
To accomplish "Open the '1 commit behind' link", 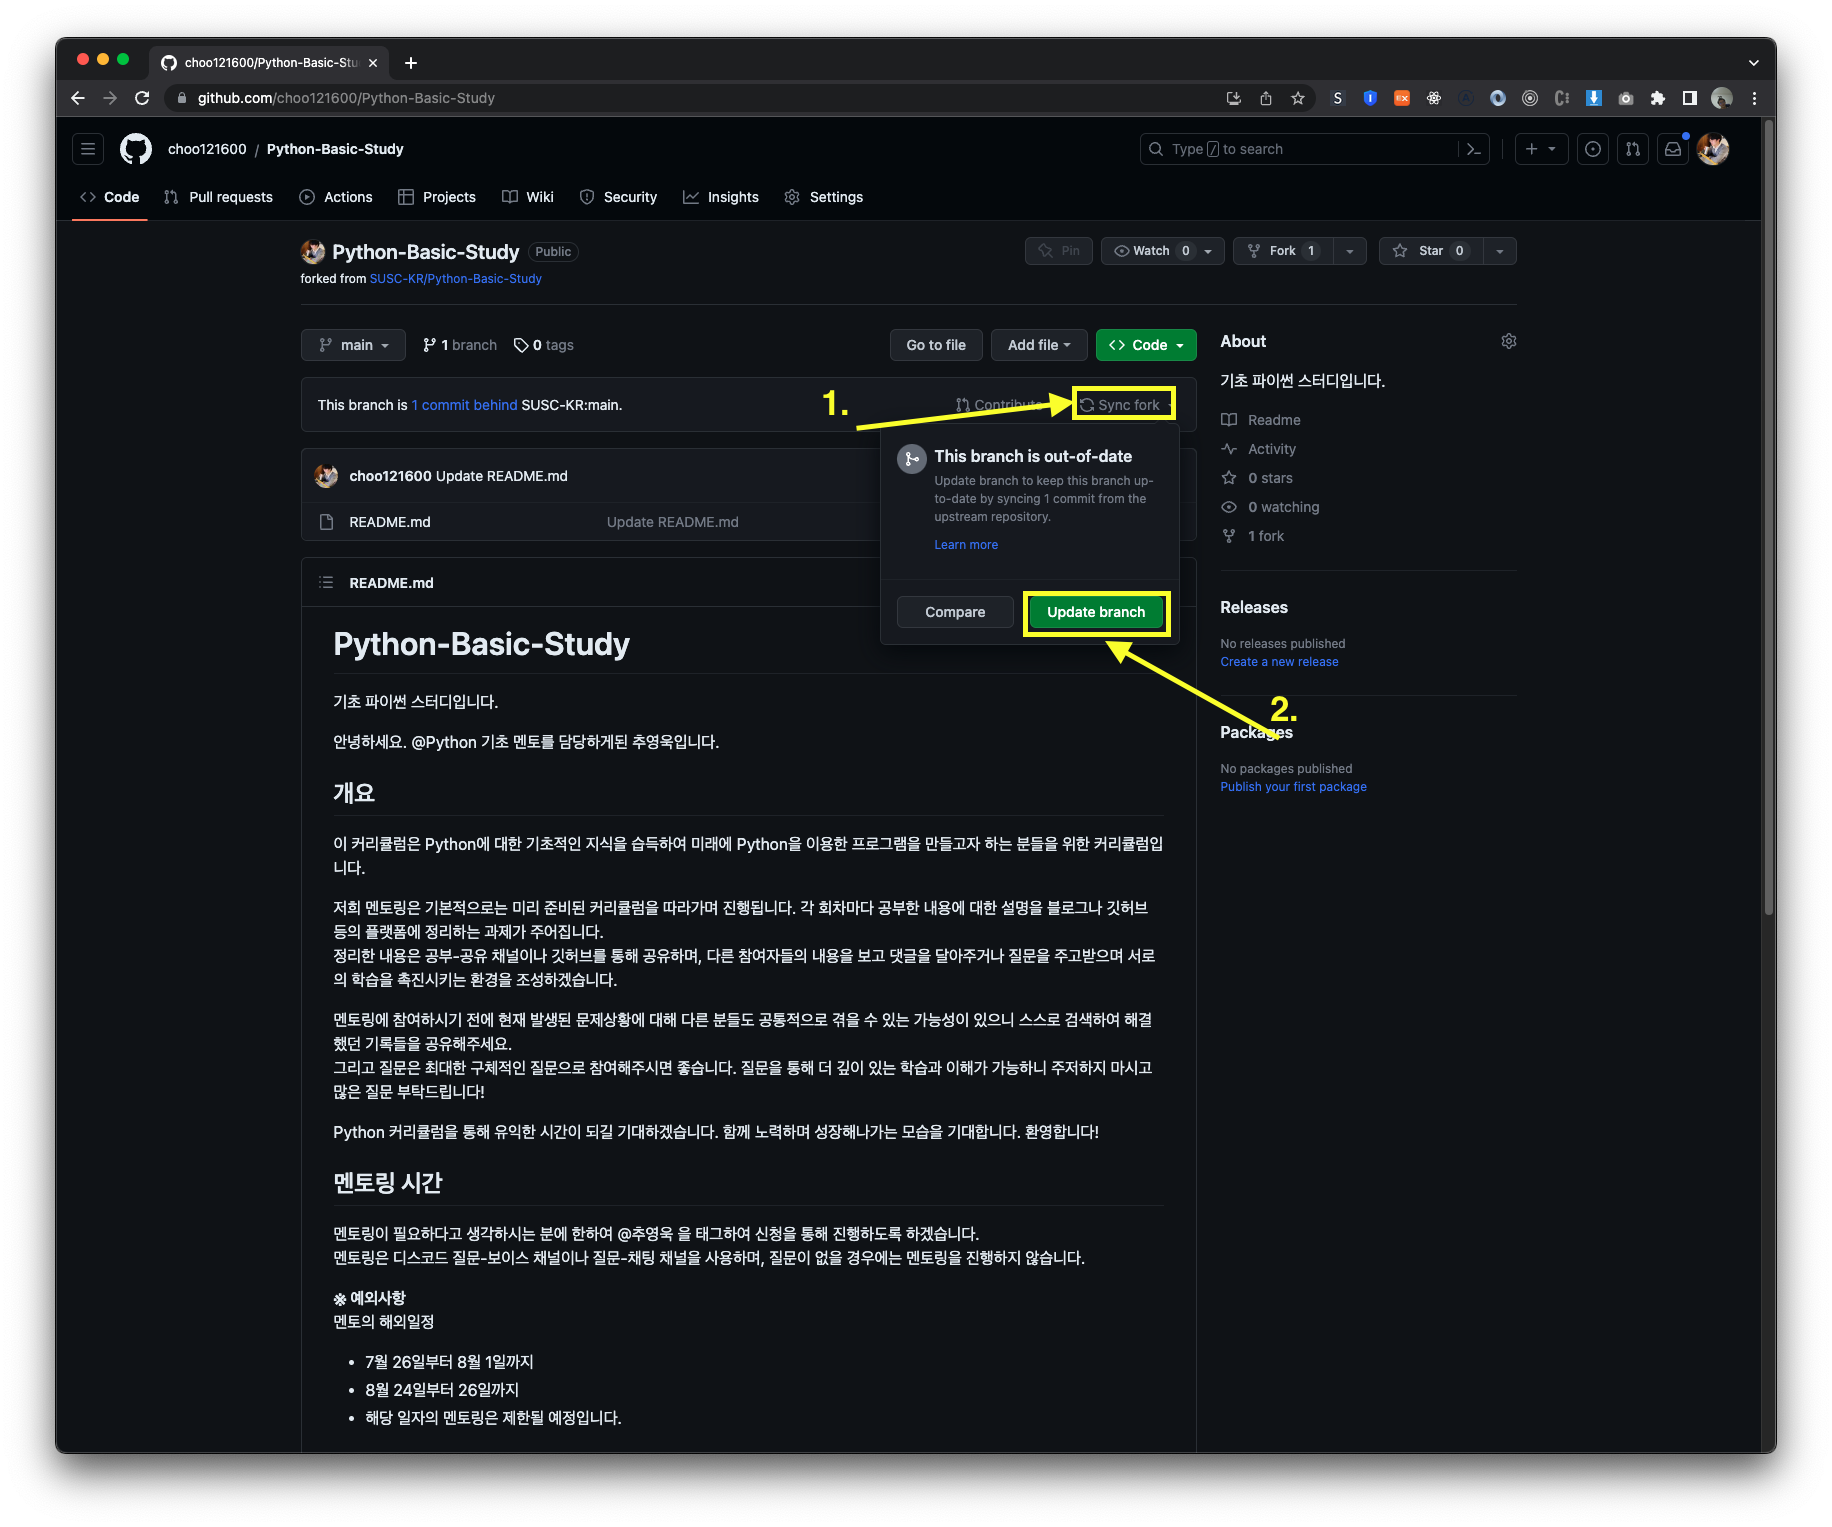I will coord(464,405).
